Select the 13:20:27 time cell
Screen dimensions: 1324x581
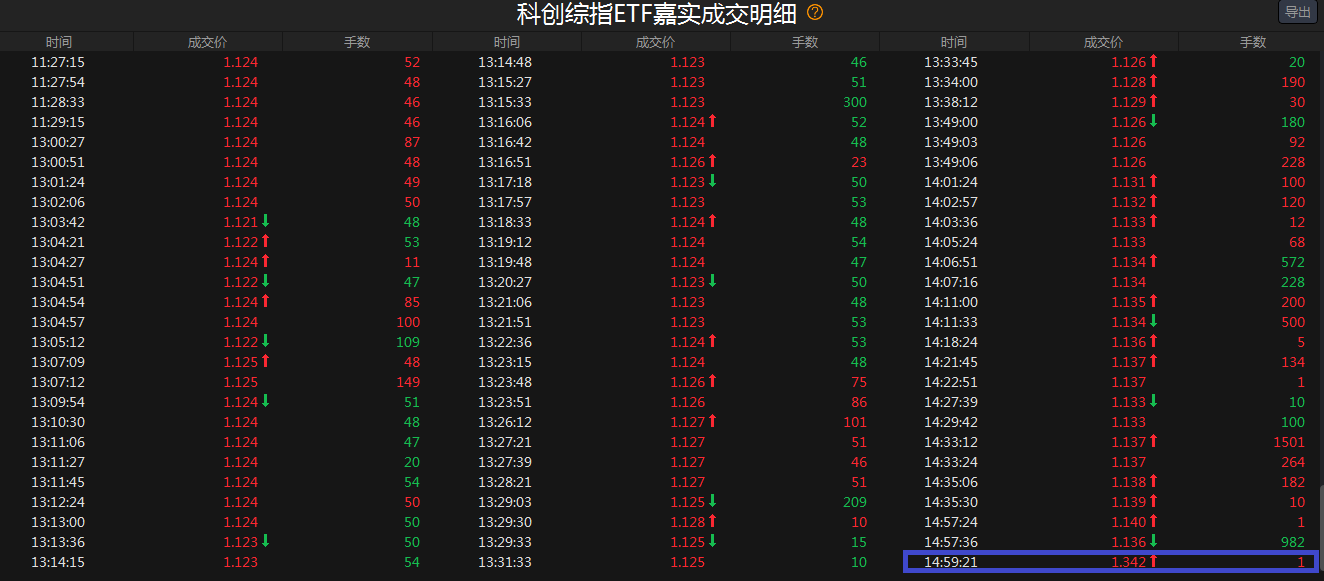(x=505, y=282)
